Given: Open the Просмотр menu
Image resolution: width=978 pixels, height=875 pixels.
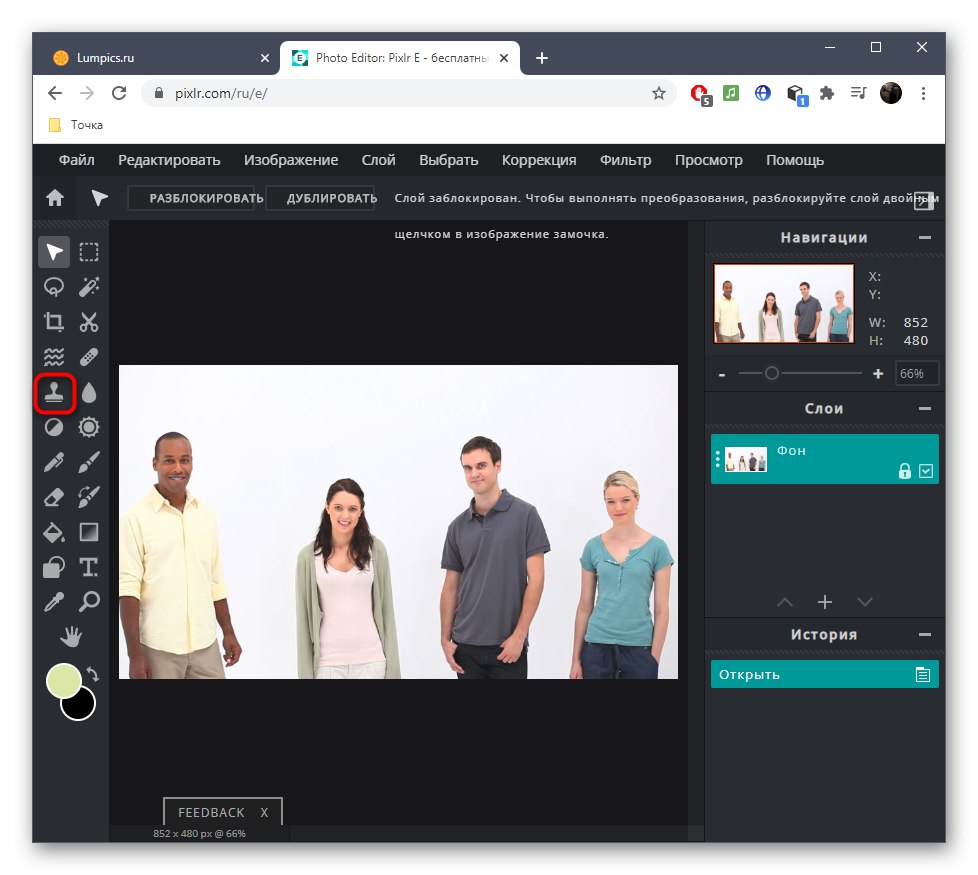Looking at the screenshot, I should pos(709,160).
